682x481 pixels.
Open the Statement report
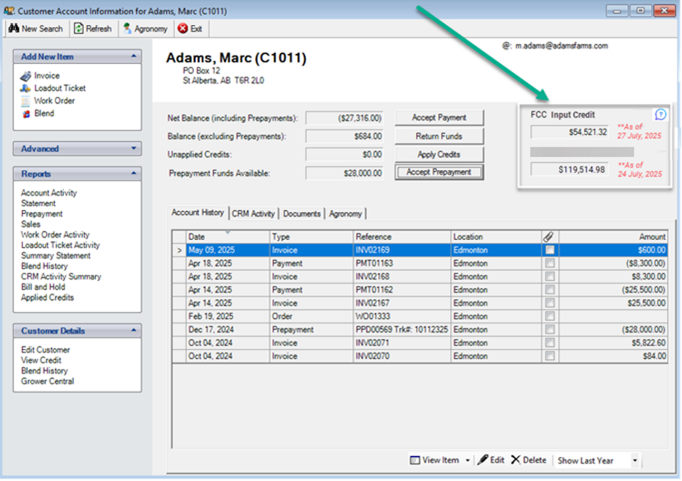38,203
